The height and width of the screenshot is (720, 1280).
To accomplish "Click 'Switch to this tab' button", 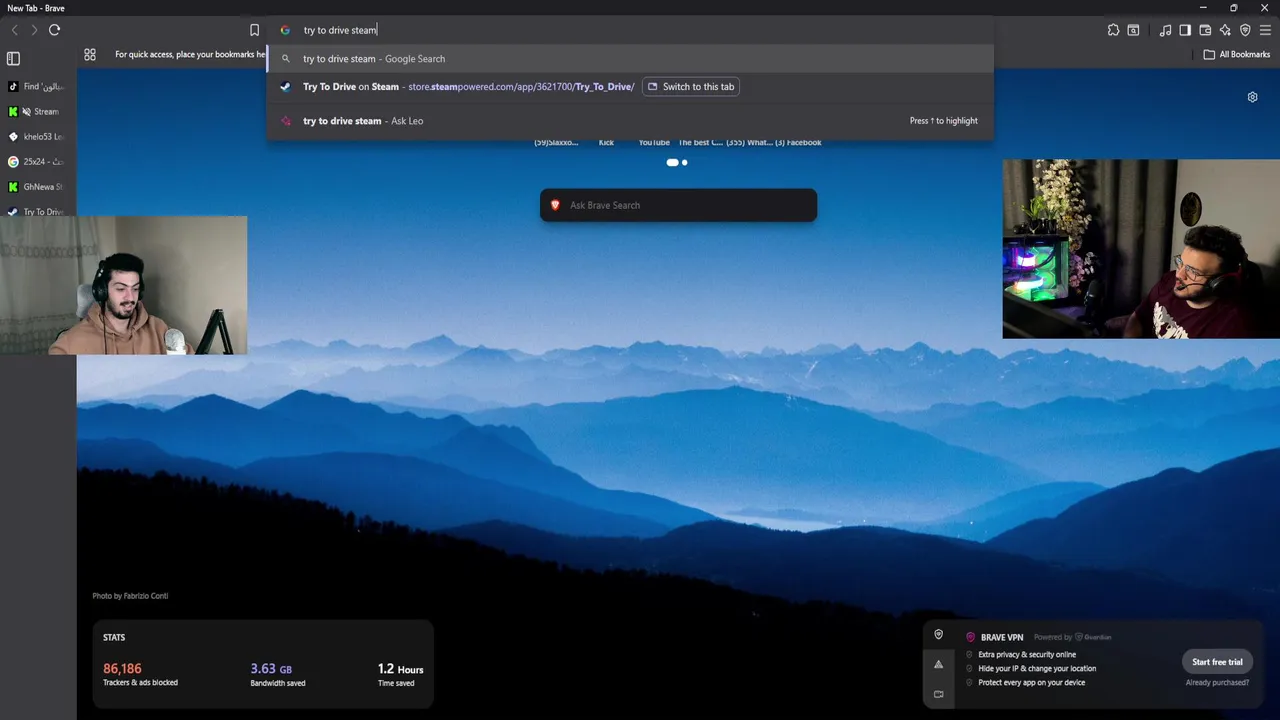I will (x=690, y=87).
